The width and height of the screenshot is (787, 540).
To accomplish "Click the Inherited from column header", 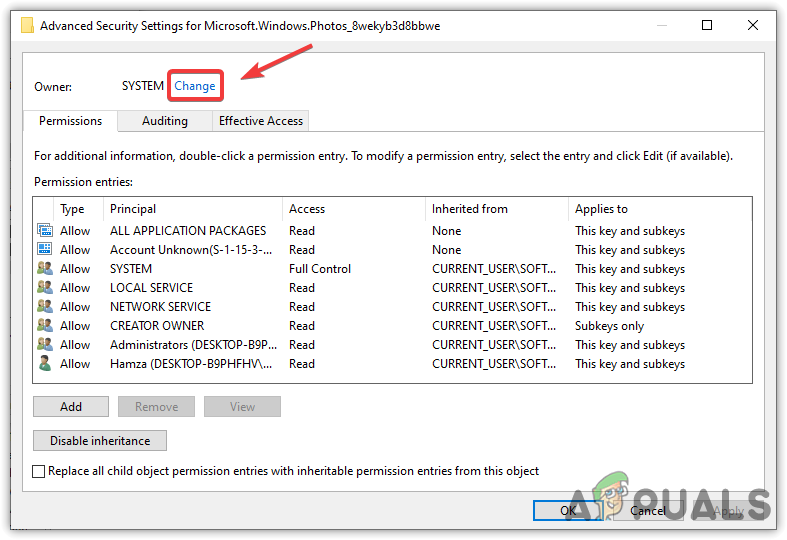I will point(496,209).
